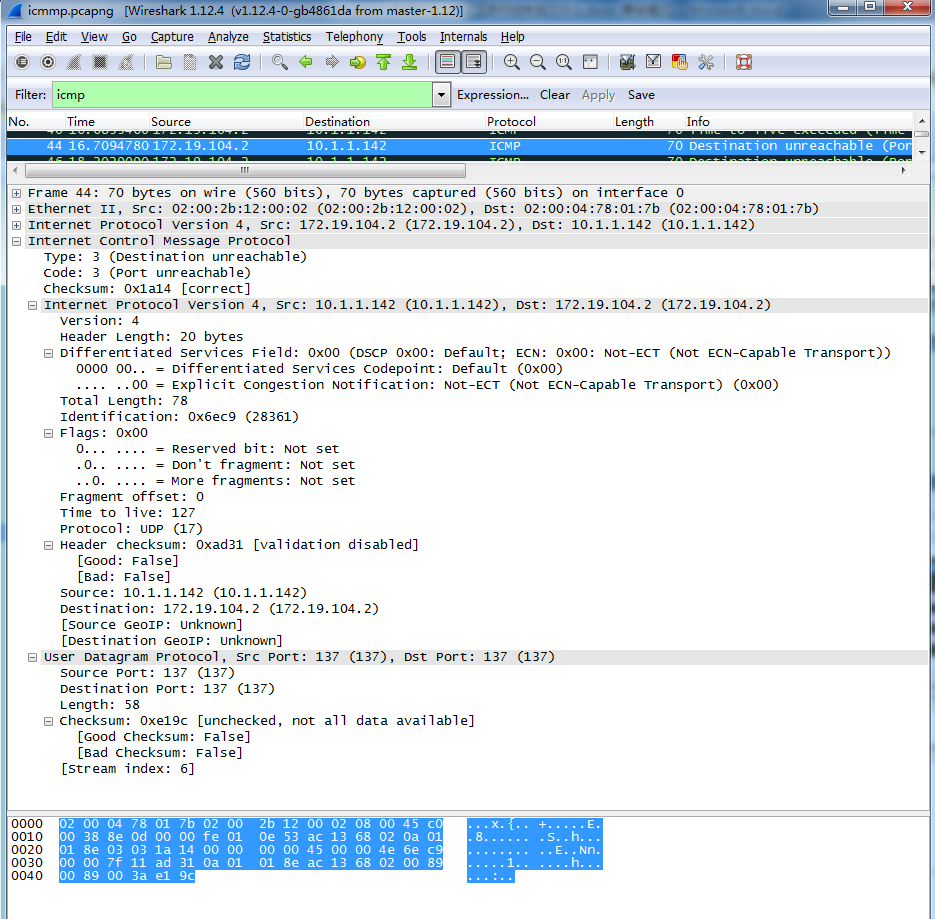This screenshot has width=935, height=919.
Task: Save this capture file icon
Action: (x=190, y=62)
